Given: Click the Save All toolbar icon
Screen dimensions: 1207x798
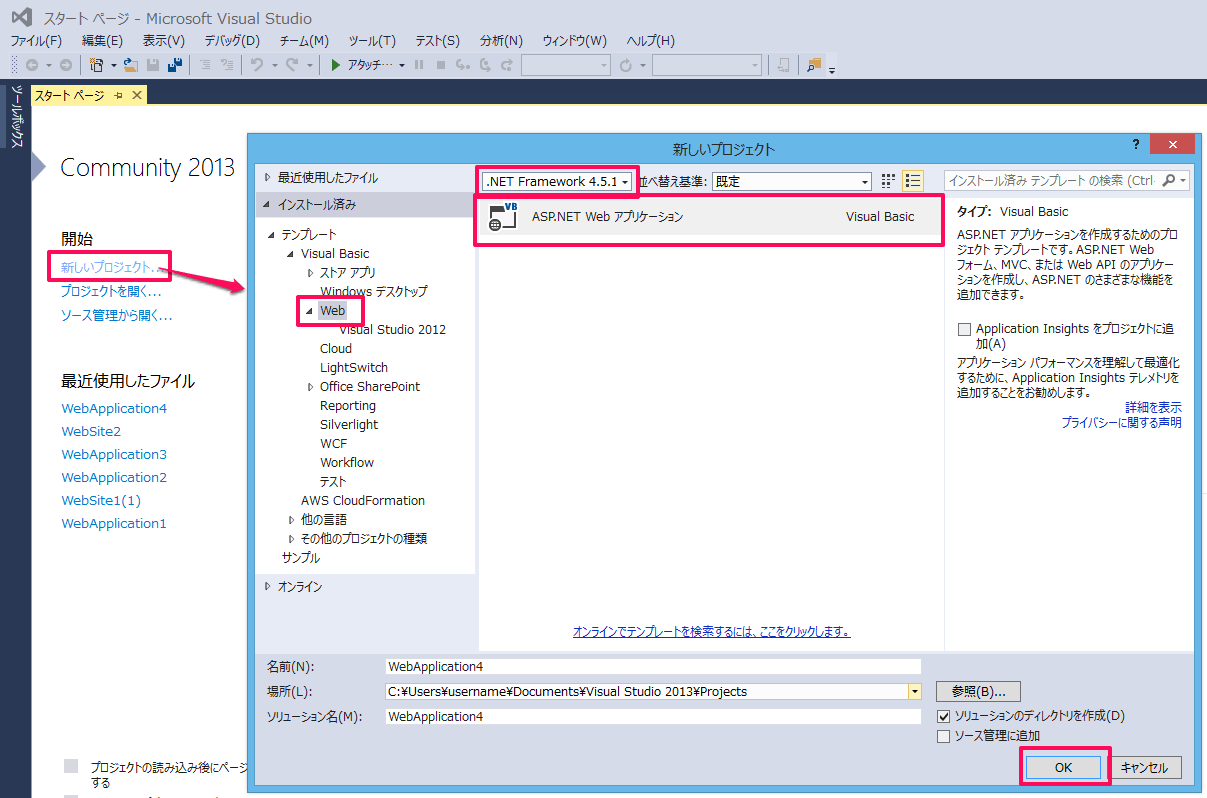Looking at the screenshot, I should coord(174,64).
